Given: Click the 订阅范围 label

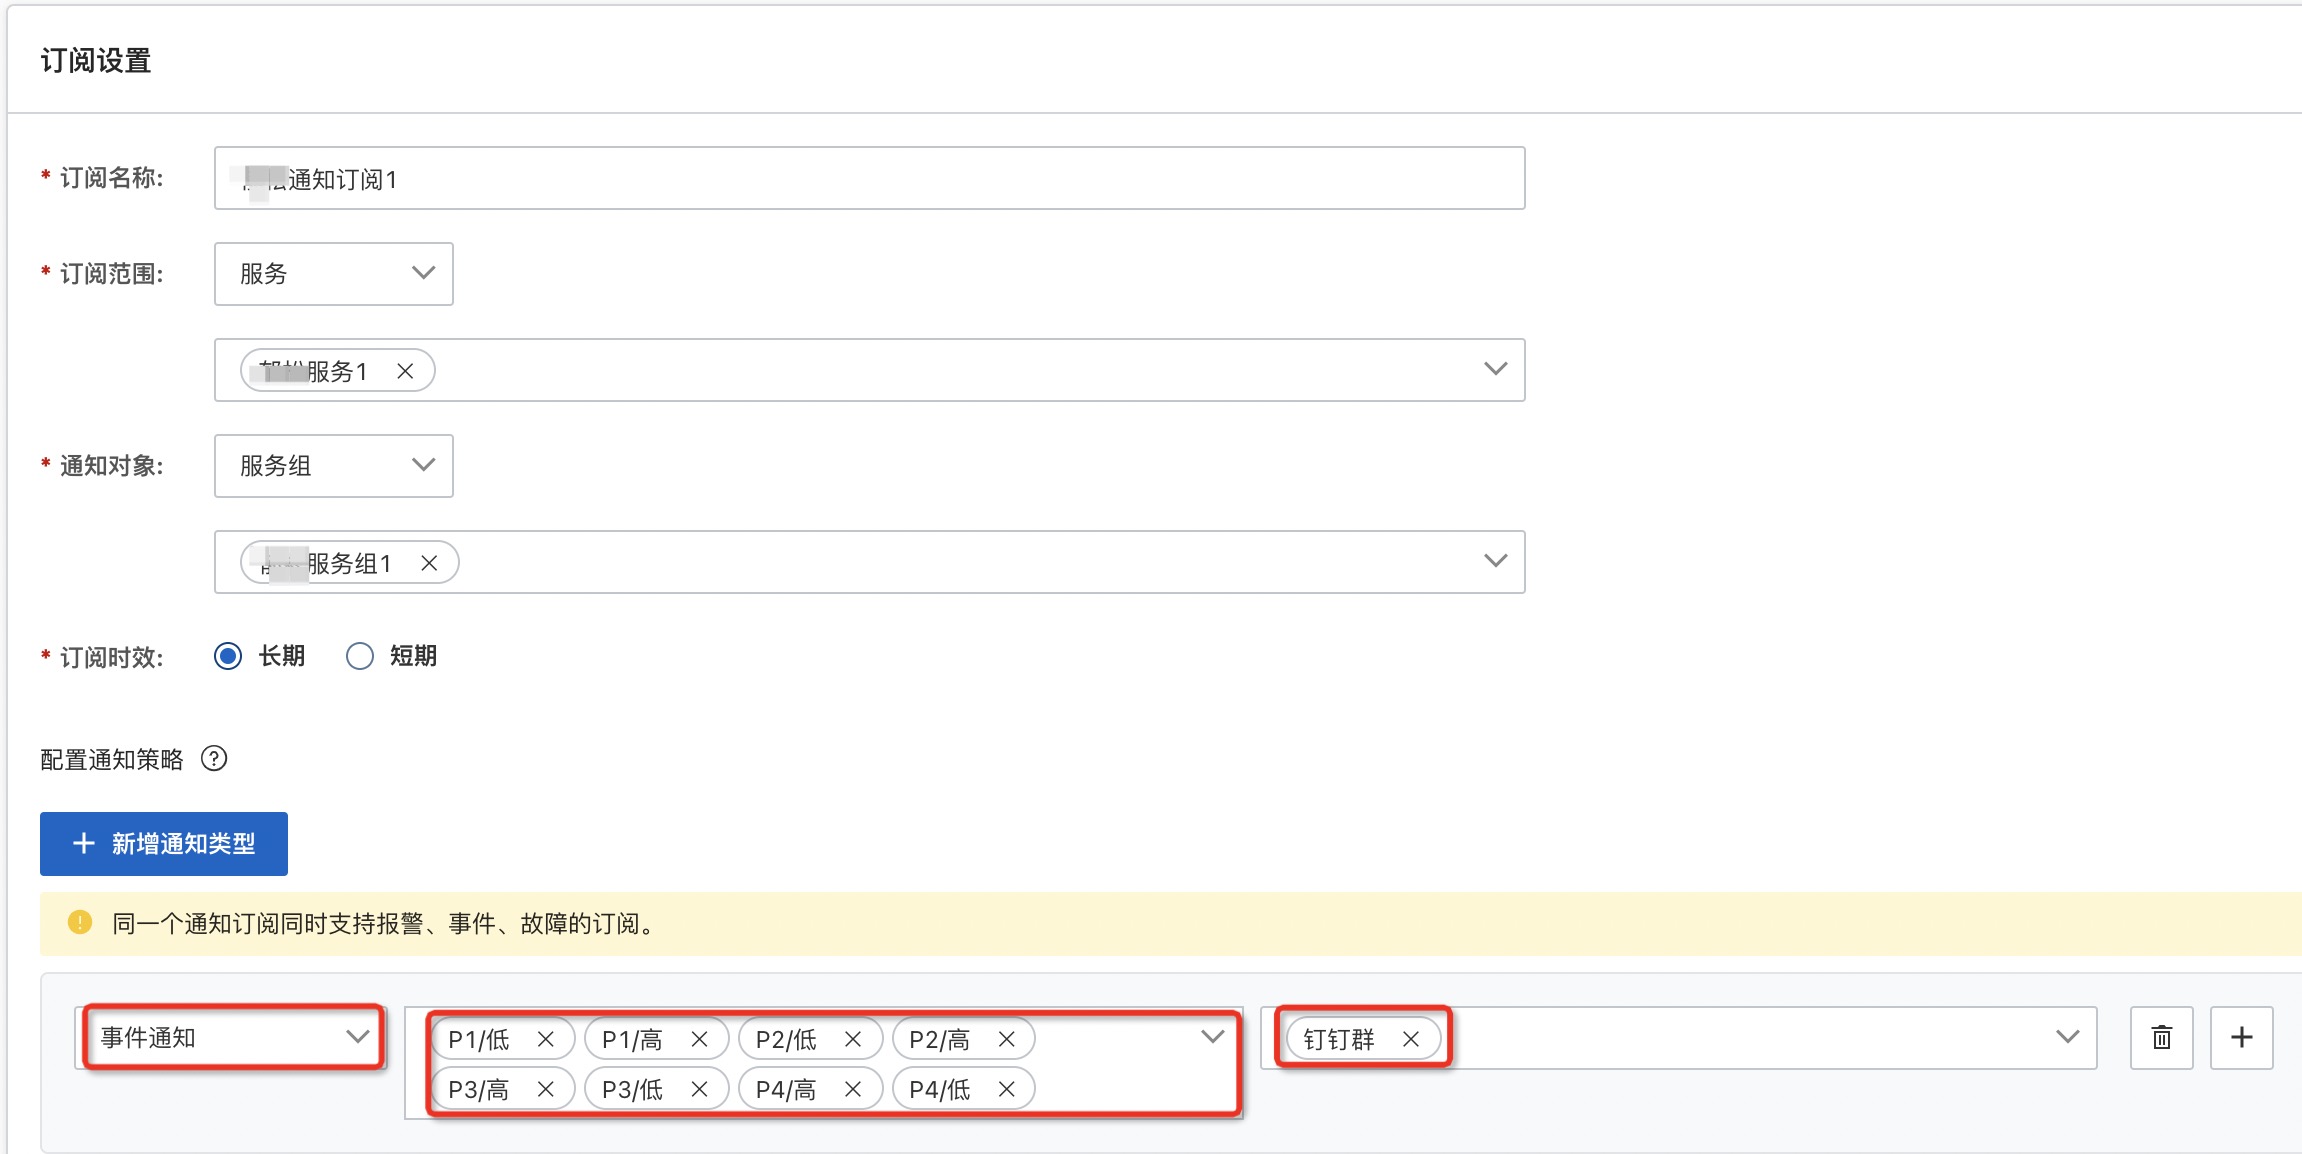Looking at the screenshot, I should click(111, 274).
